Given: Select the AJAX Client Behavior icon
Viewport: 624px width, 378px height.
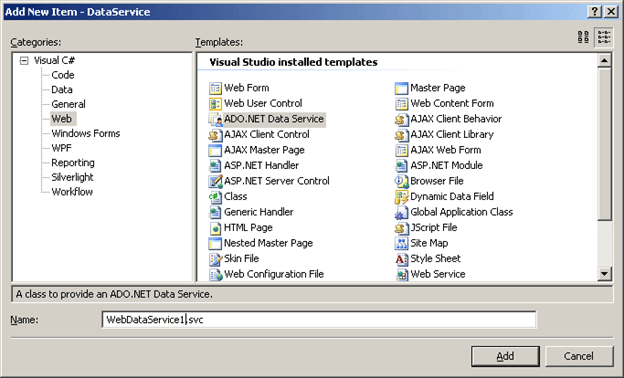Looking at the screenshot, I should [x=401, y=119].
